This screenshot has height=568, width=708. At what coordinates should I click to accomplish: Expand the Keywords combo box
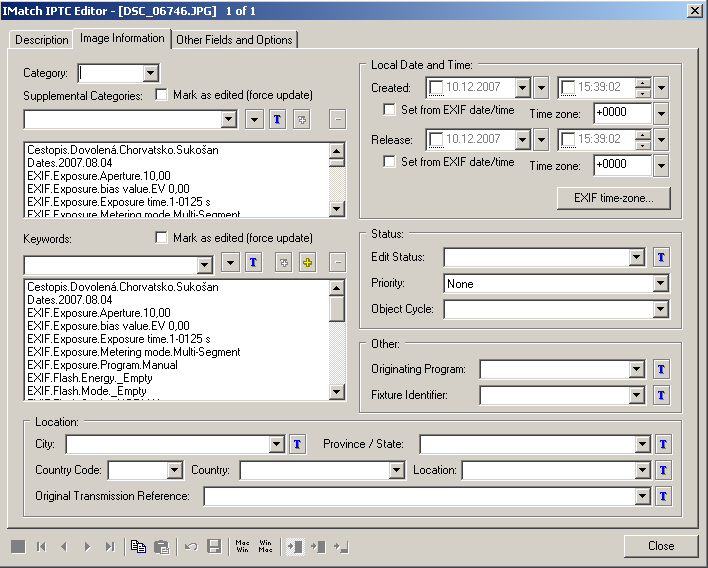205,265
